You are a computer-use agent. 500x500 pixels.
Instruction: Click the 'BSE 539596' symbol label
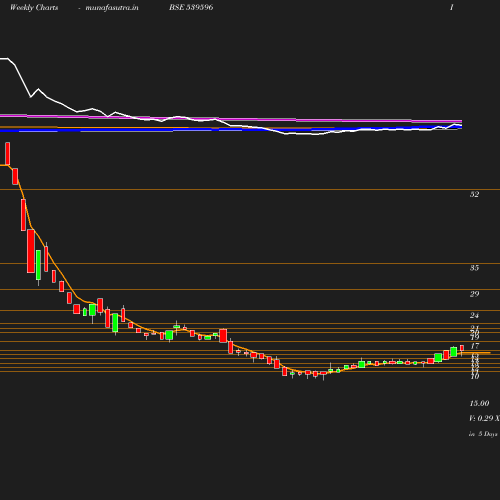pos(191,7)
